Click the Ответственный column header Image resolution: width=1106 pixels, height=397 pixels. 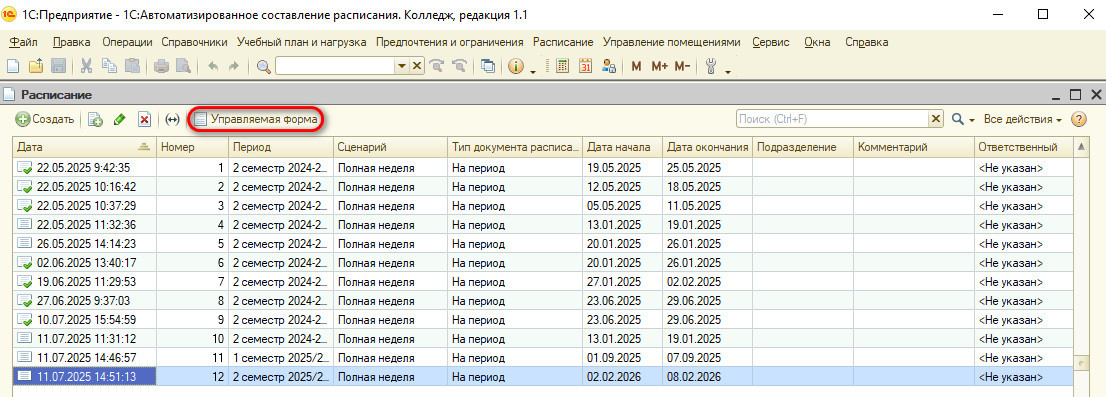point(1023,147)
